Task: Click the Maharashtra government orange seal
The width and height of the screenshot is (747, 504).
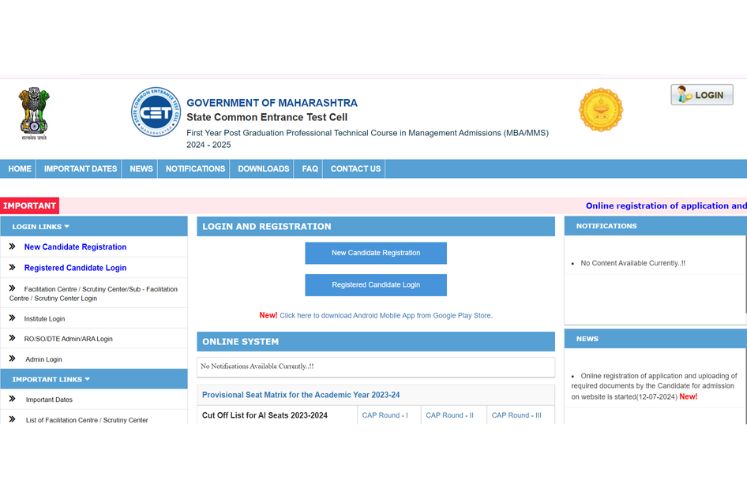Action: click(x=601, y=110)
